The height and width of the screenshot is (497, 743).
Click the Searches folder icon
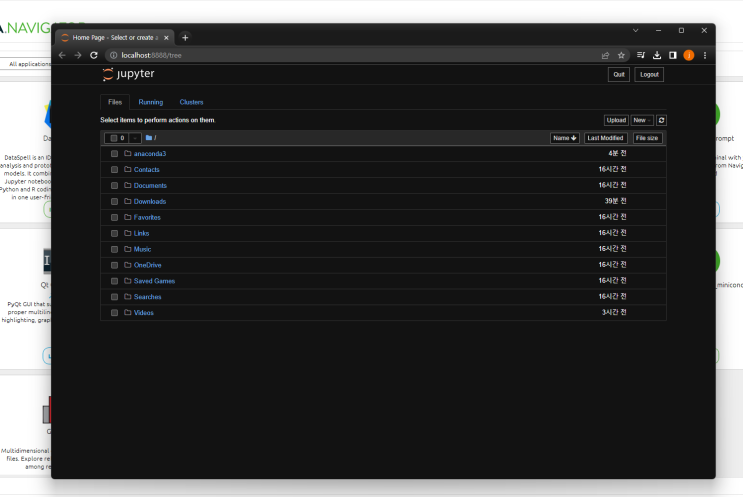click(x=127, y=297)
